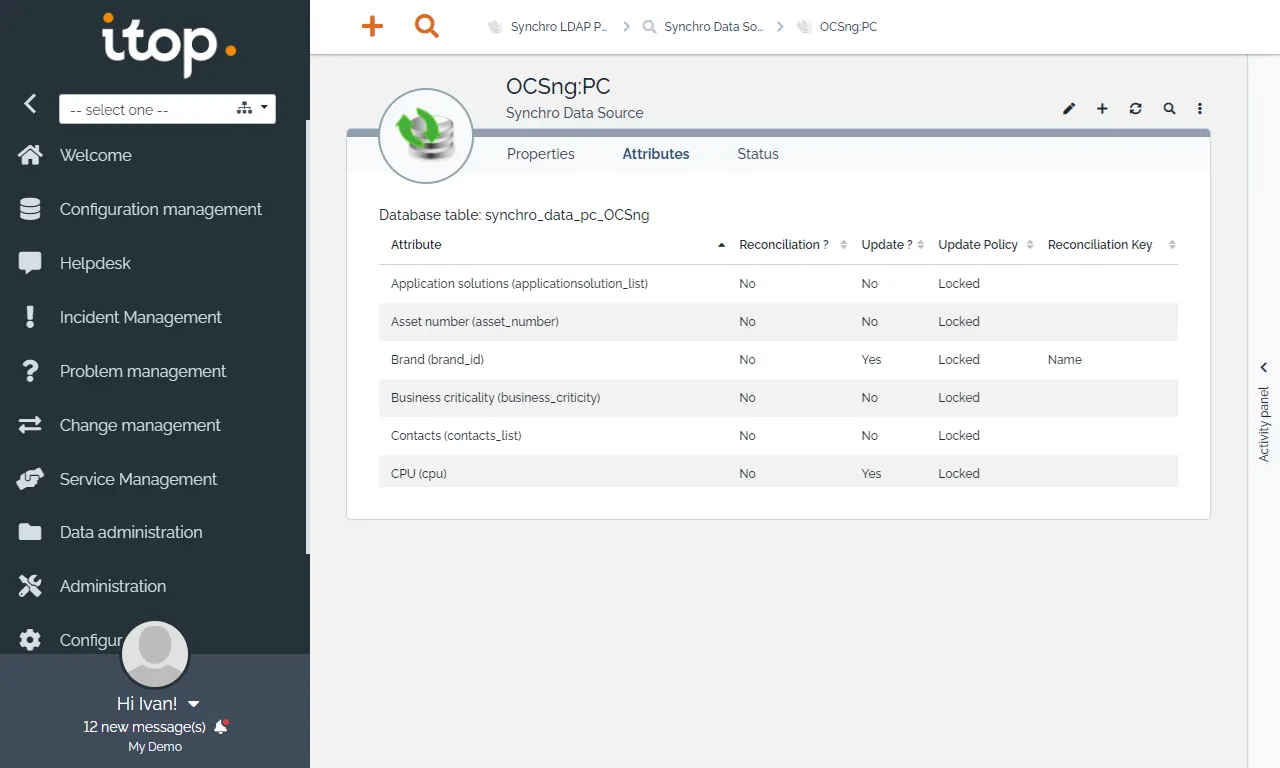Click the Application solutions attribute row

point(778,284)
